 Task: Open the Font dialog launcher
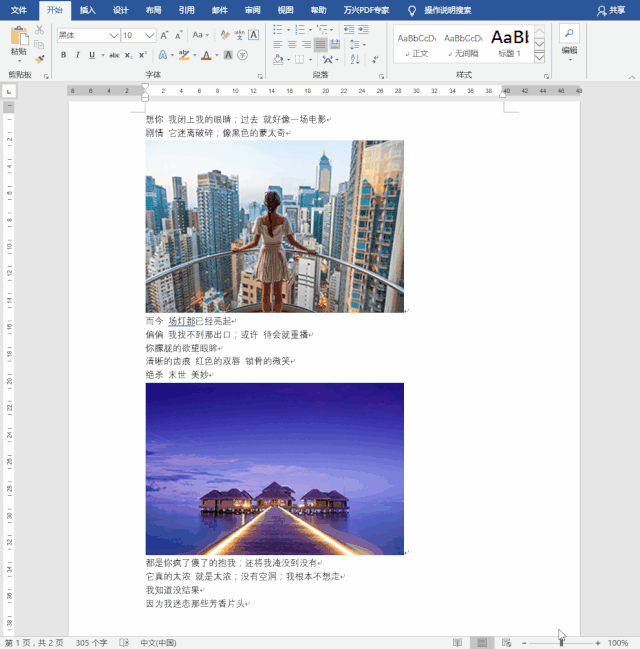click(260, 76)
